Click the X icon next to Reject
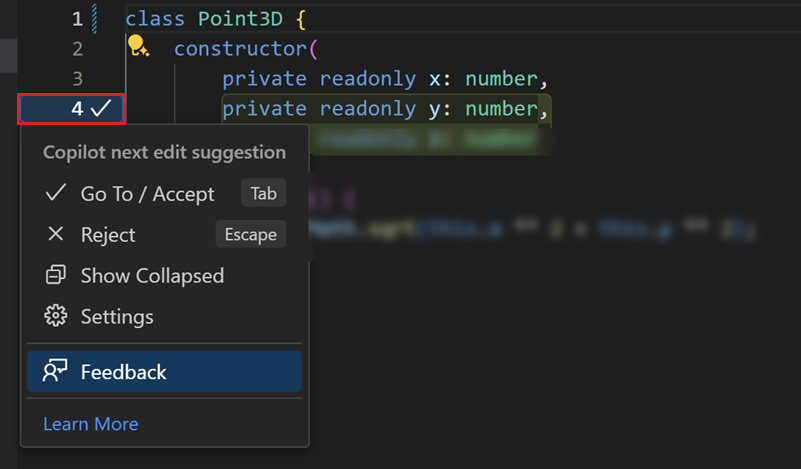The image size is (801, 469). (x=56, y=235)
